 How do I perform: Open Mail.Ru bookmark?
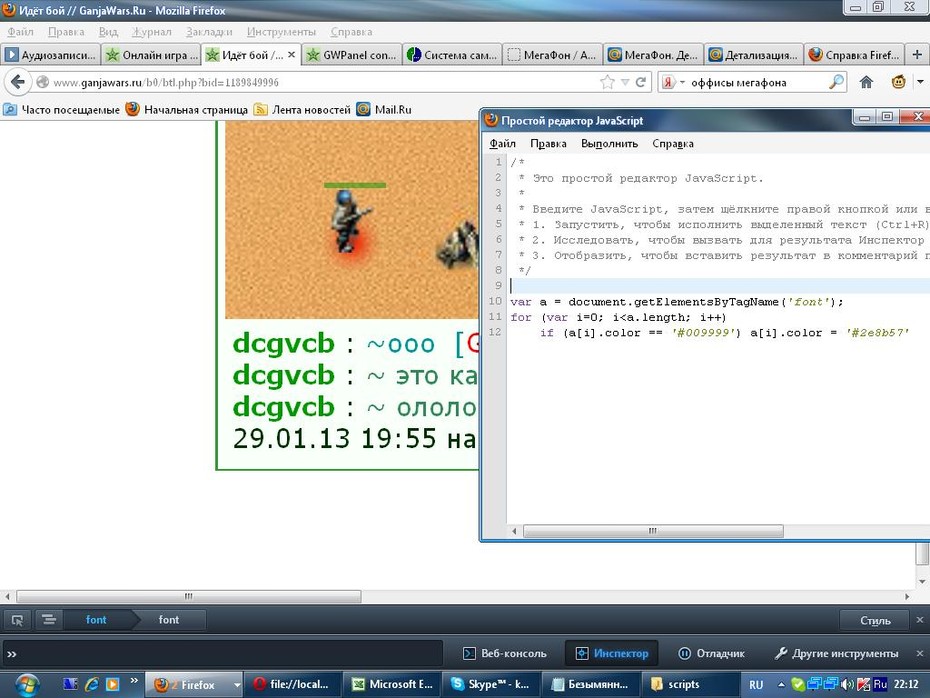[x=384, y=110]
